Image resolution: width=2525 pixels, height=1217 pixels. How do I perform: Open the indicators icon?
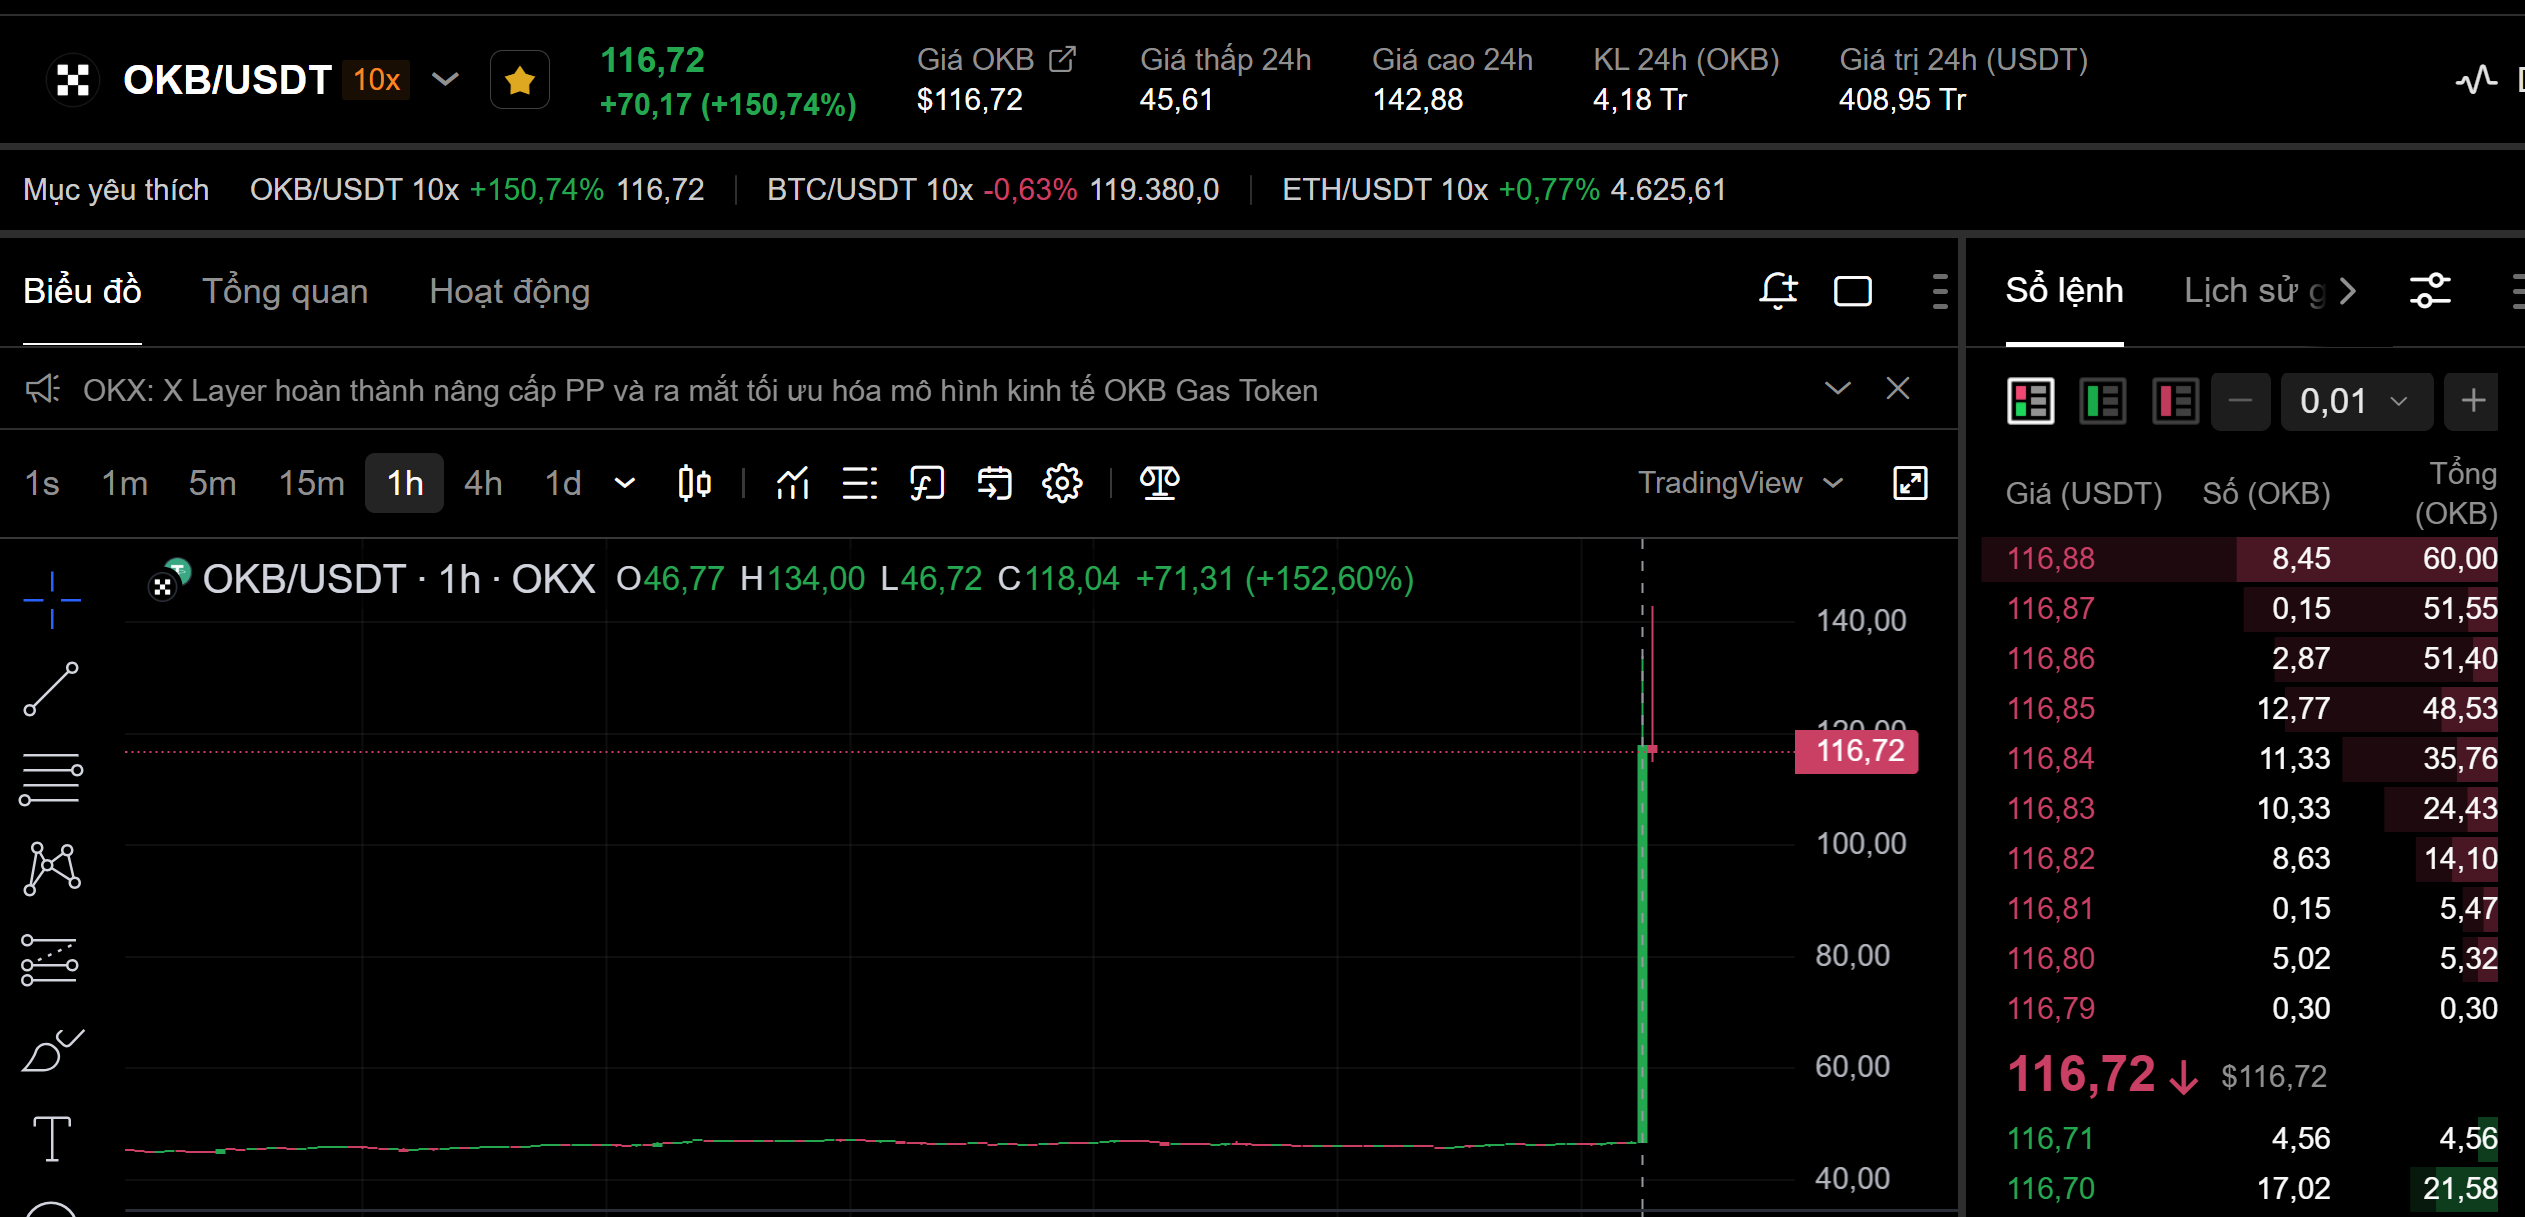pyautogui.click(x=793, y=483)
